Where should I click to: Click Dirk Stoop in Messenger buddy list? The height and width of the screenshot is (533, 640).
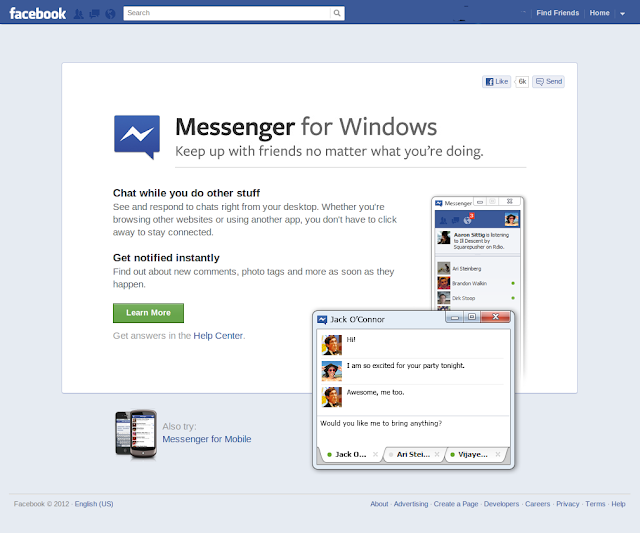477,298
